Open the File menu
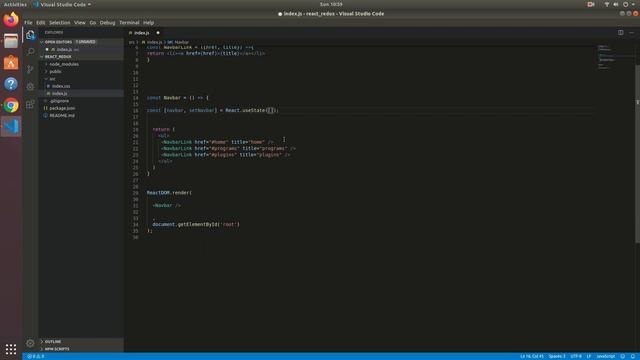 coord(28,22)
